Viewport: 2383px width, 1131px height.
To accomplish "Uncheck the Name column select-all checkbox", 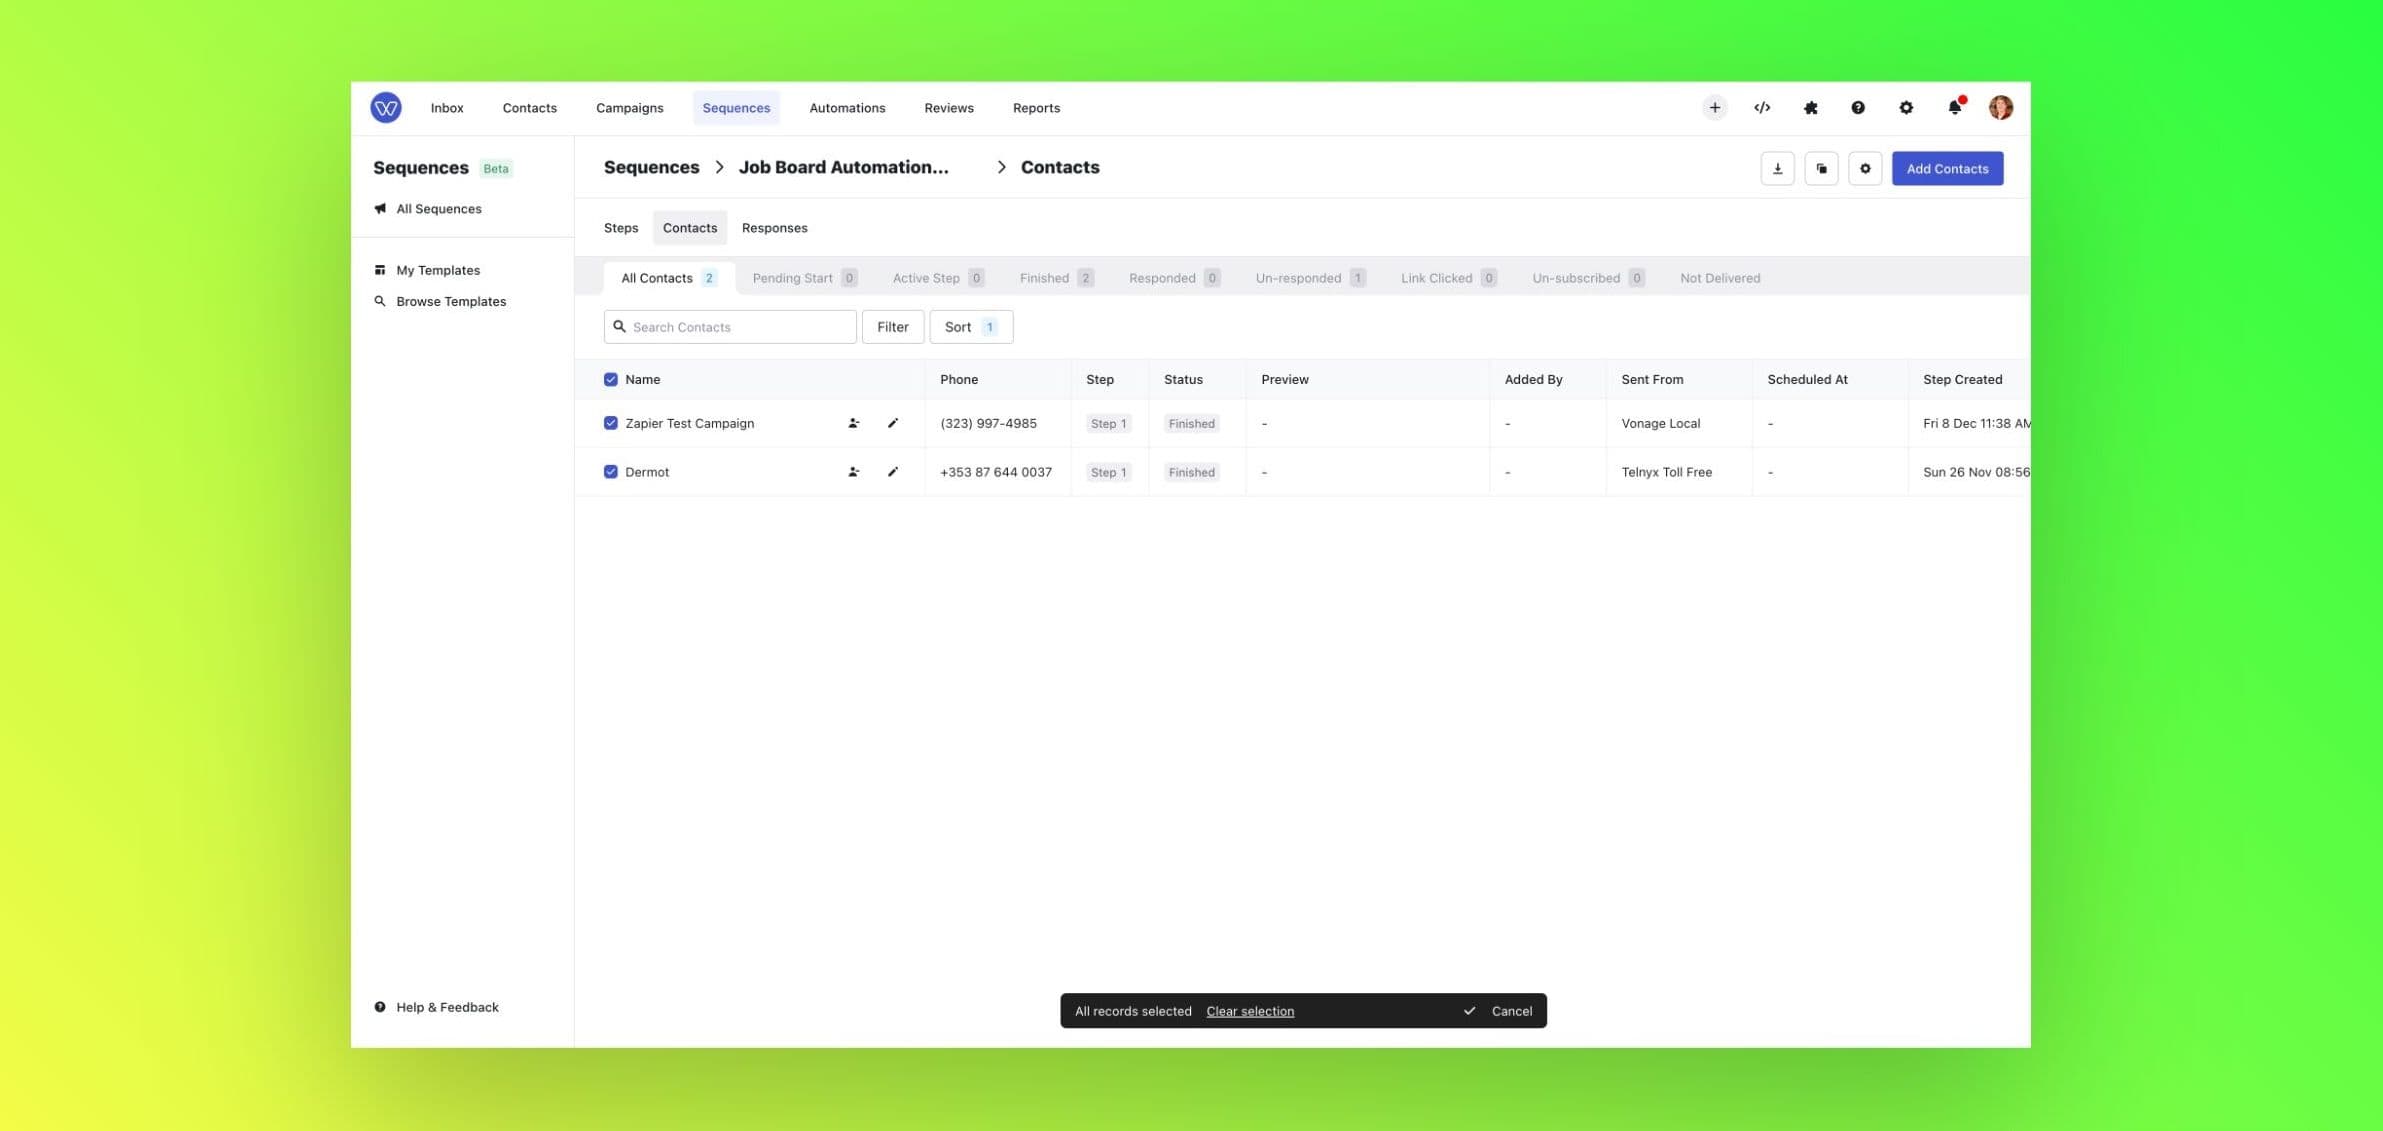I will click(611, 380).
